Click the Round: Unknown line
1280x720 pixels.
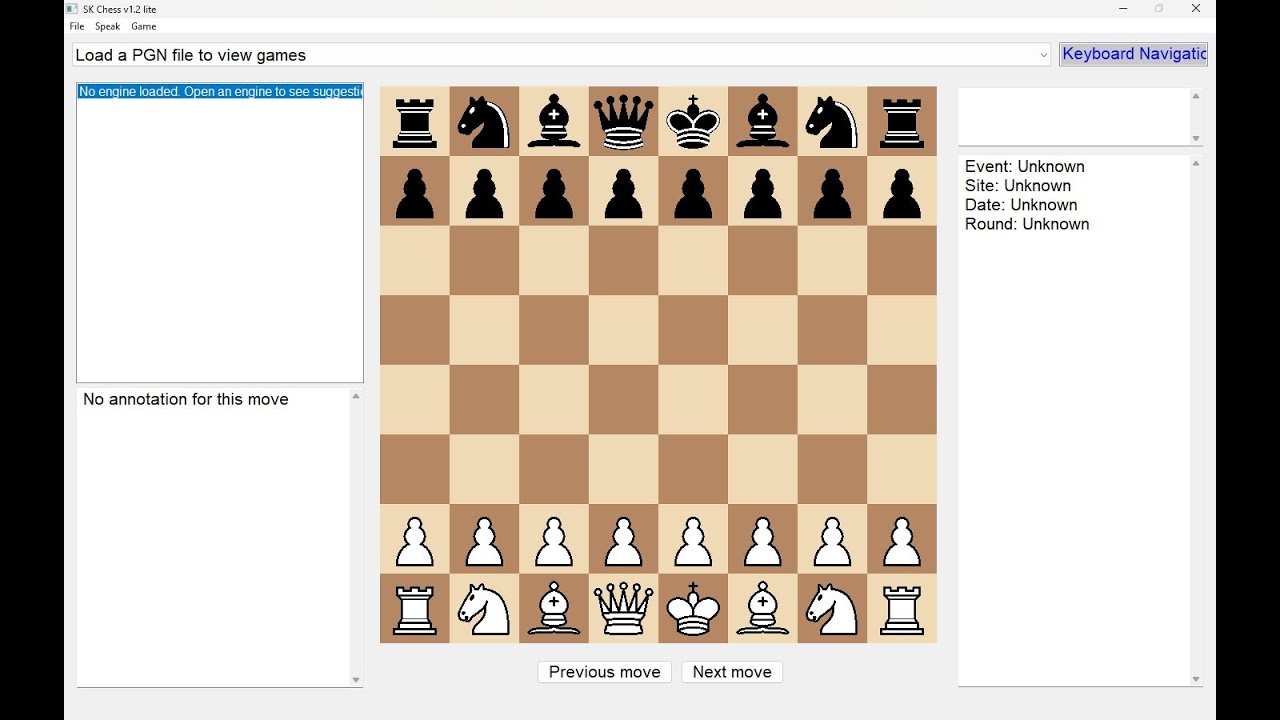click(1027, 224)
